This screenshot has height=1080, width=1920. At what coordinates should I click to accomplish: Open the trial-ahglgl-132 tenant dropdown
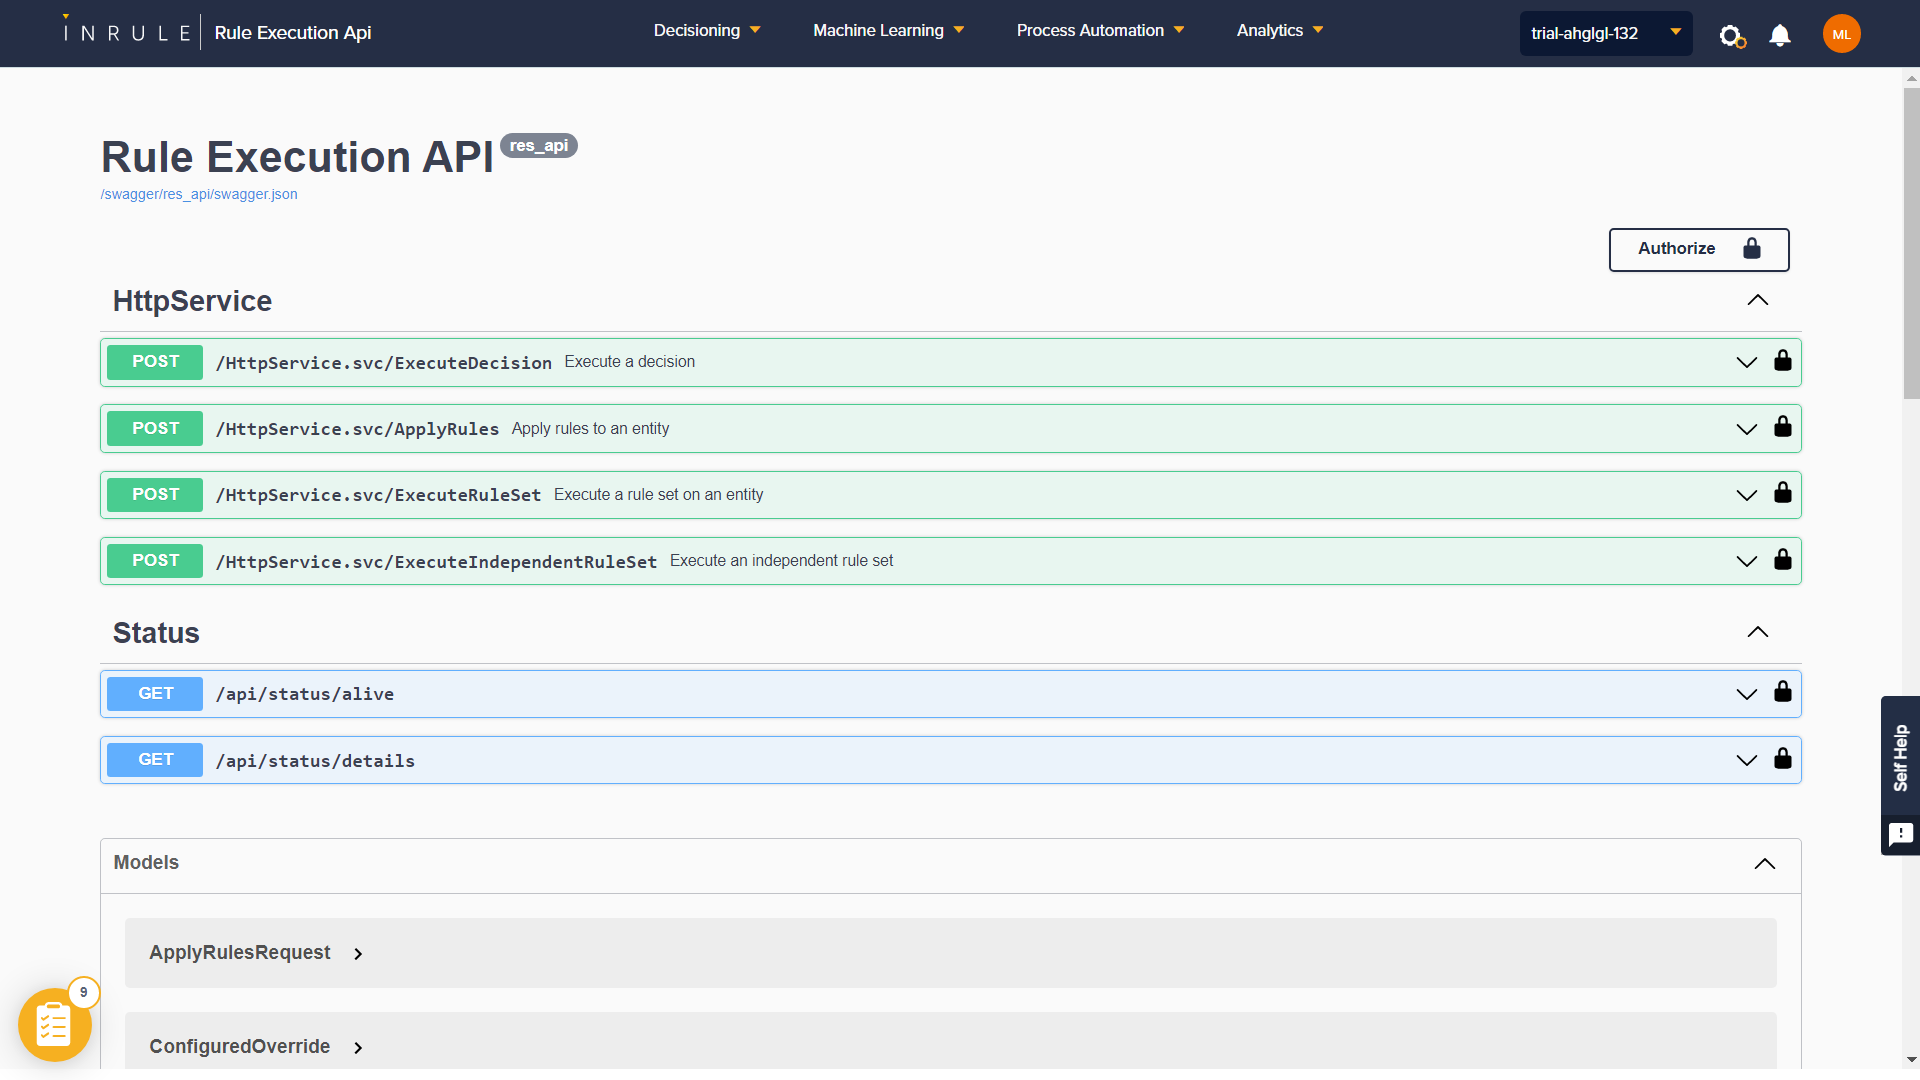pos(1605,34)
